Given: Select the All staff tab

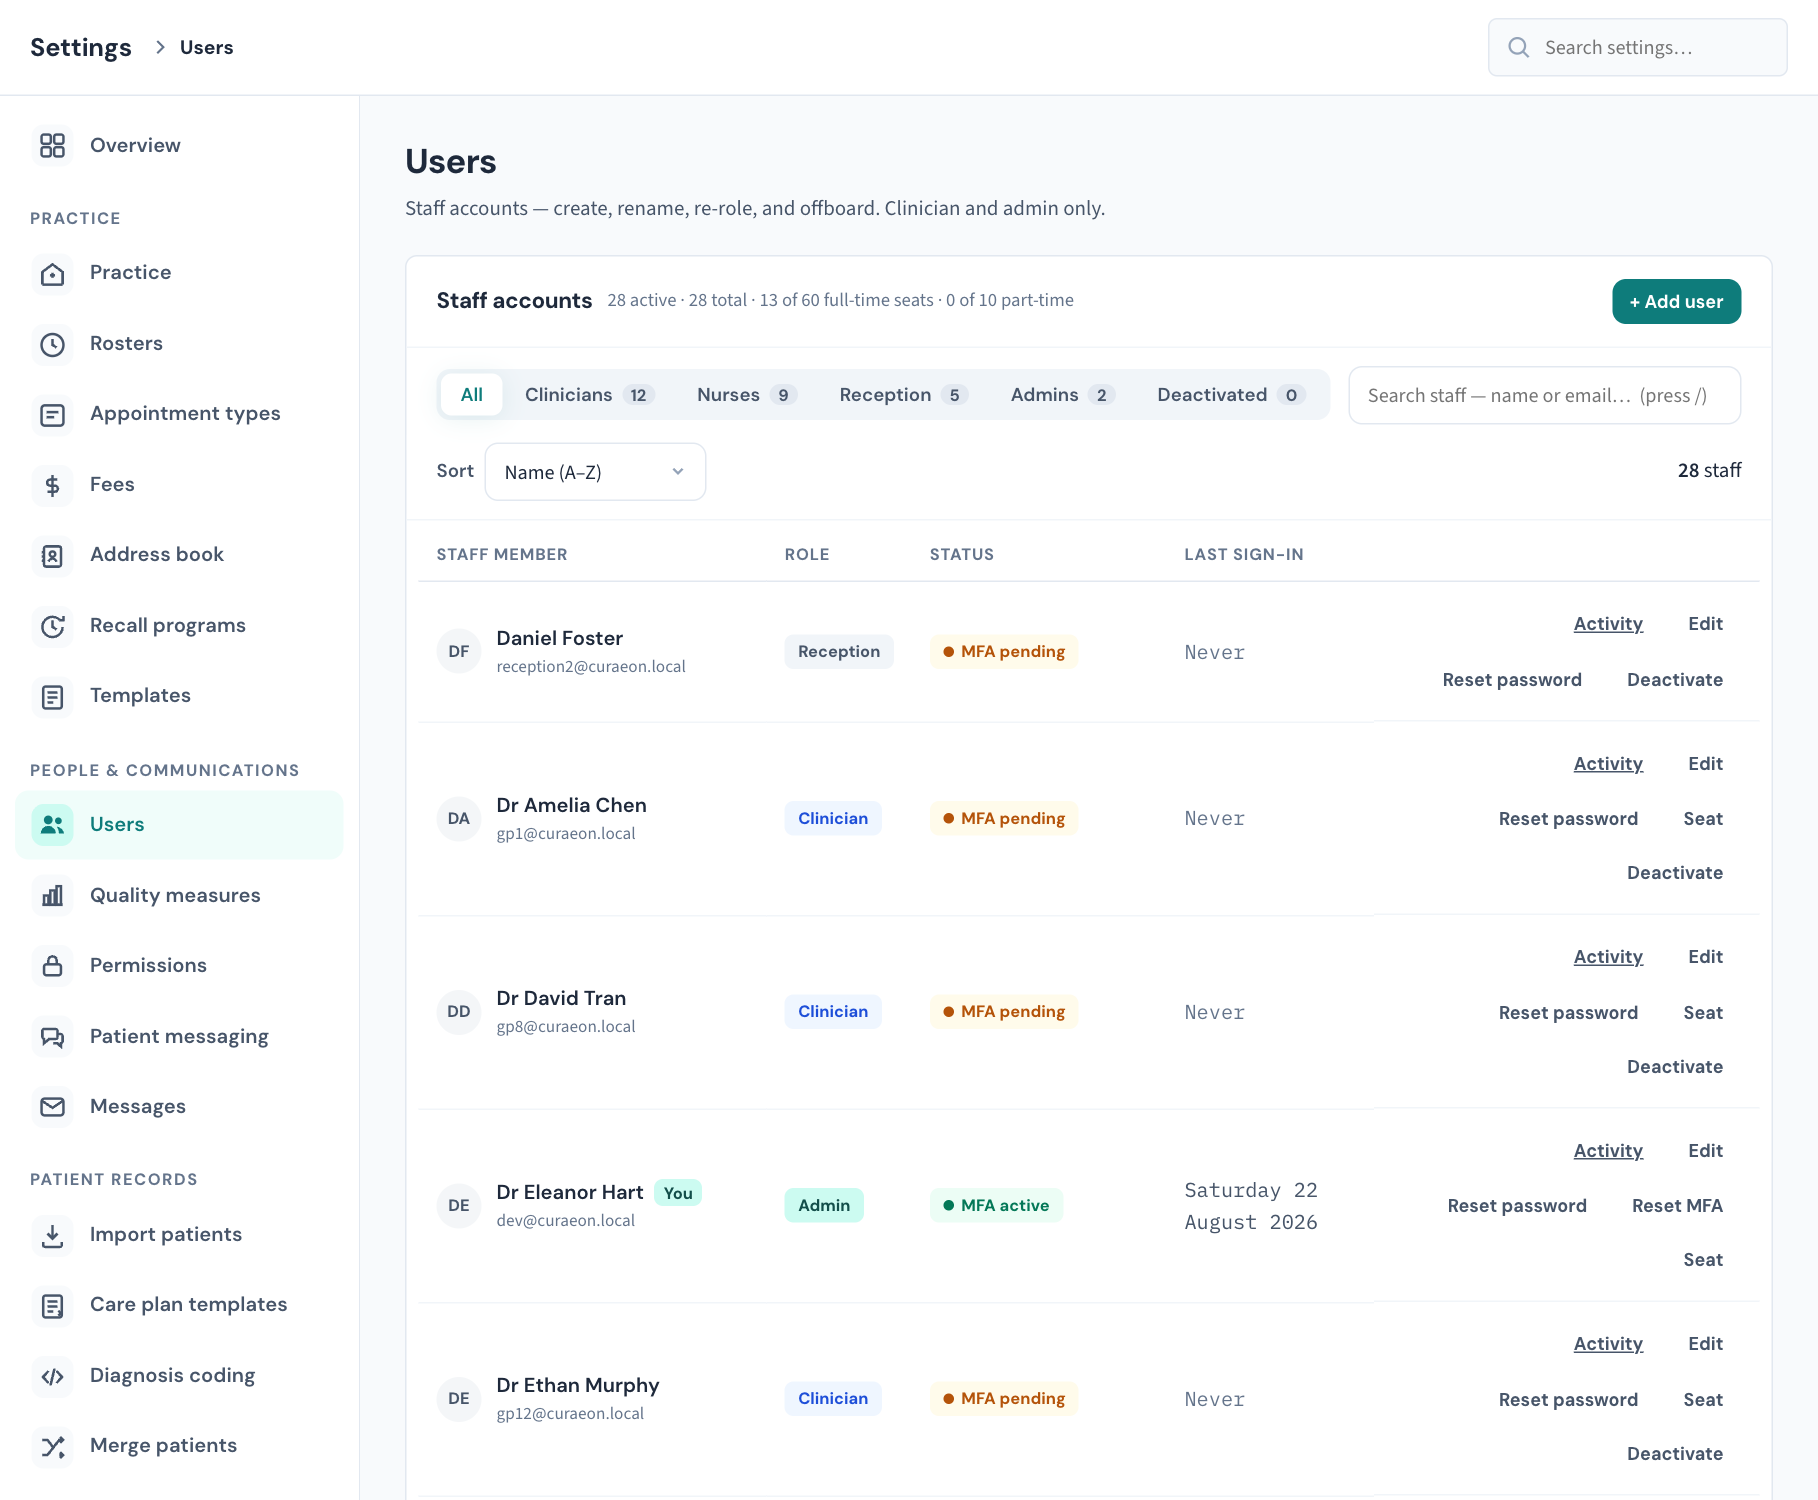Looking at the screenshot, I should [x=472, y=395].
